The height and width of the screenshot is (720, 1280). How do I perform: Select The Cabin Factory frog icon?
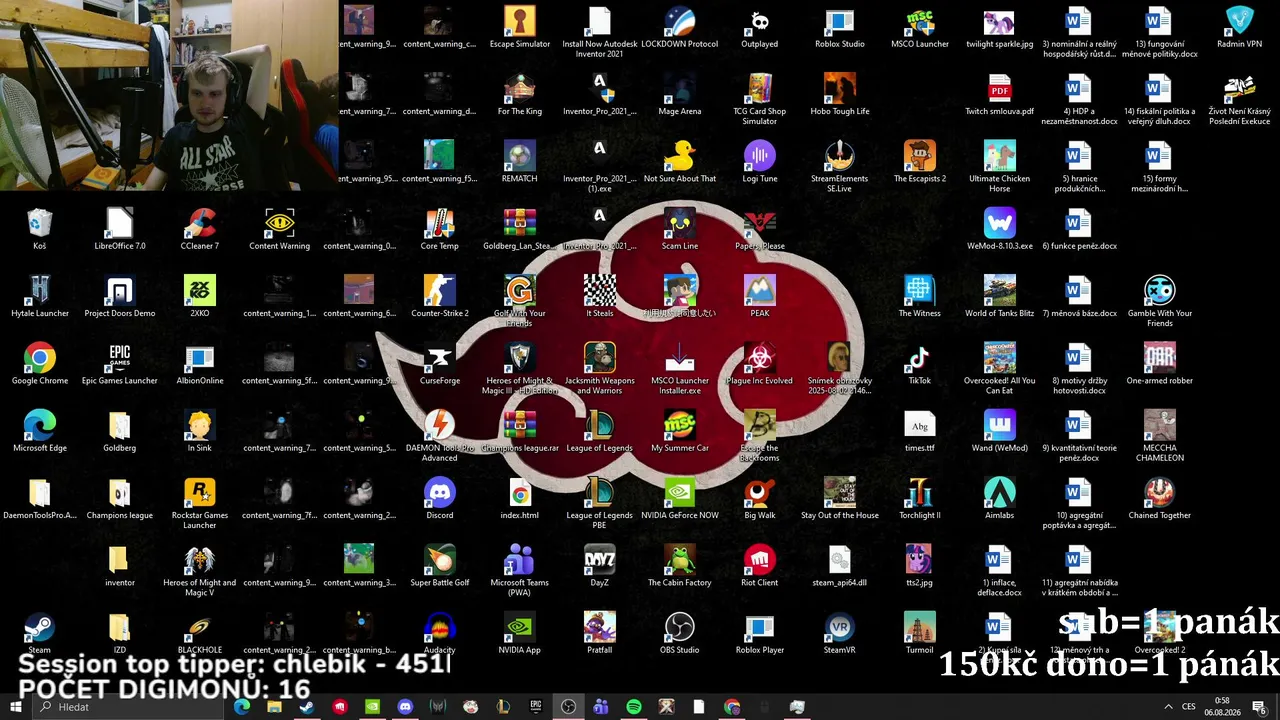tap(680, 558)
